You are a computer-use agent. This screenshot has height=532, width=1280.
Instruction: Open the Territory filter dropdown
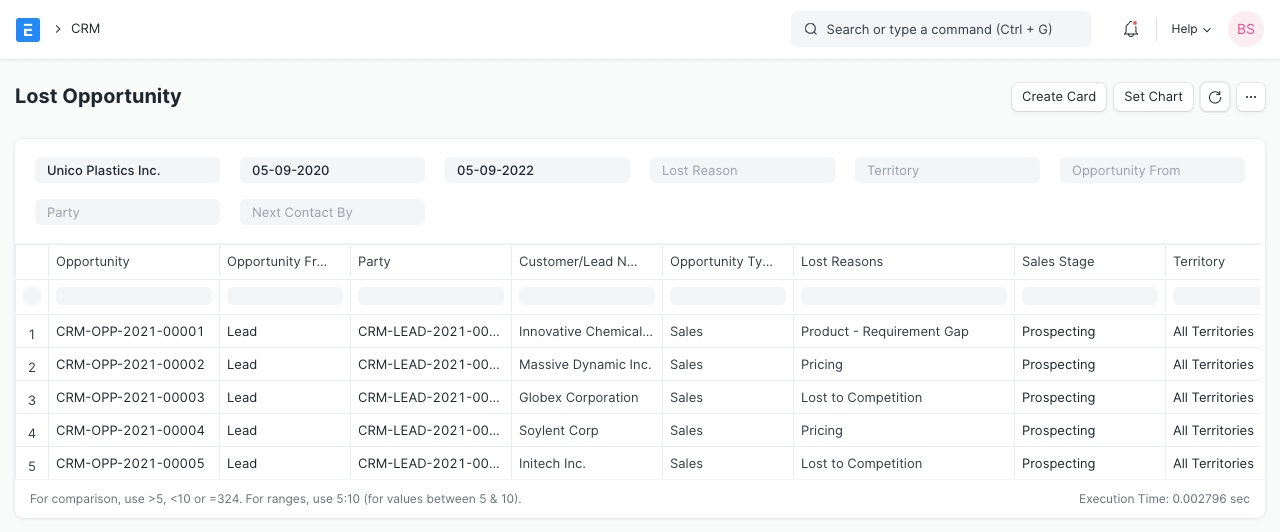click(947, 171)
